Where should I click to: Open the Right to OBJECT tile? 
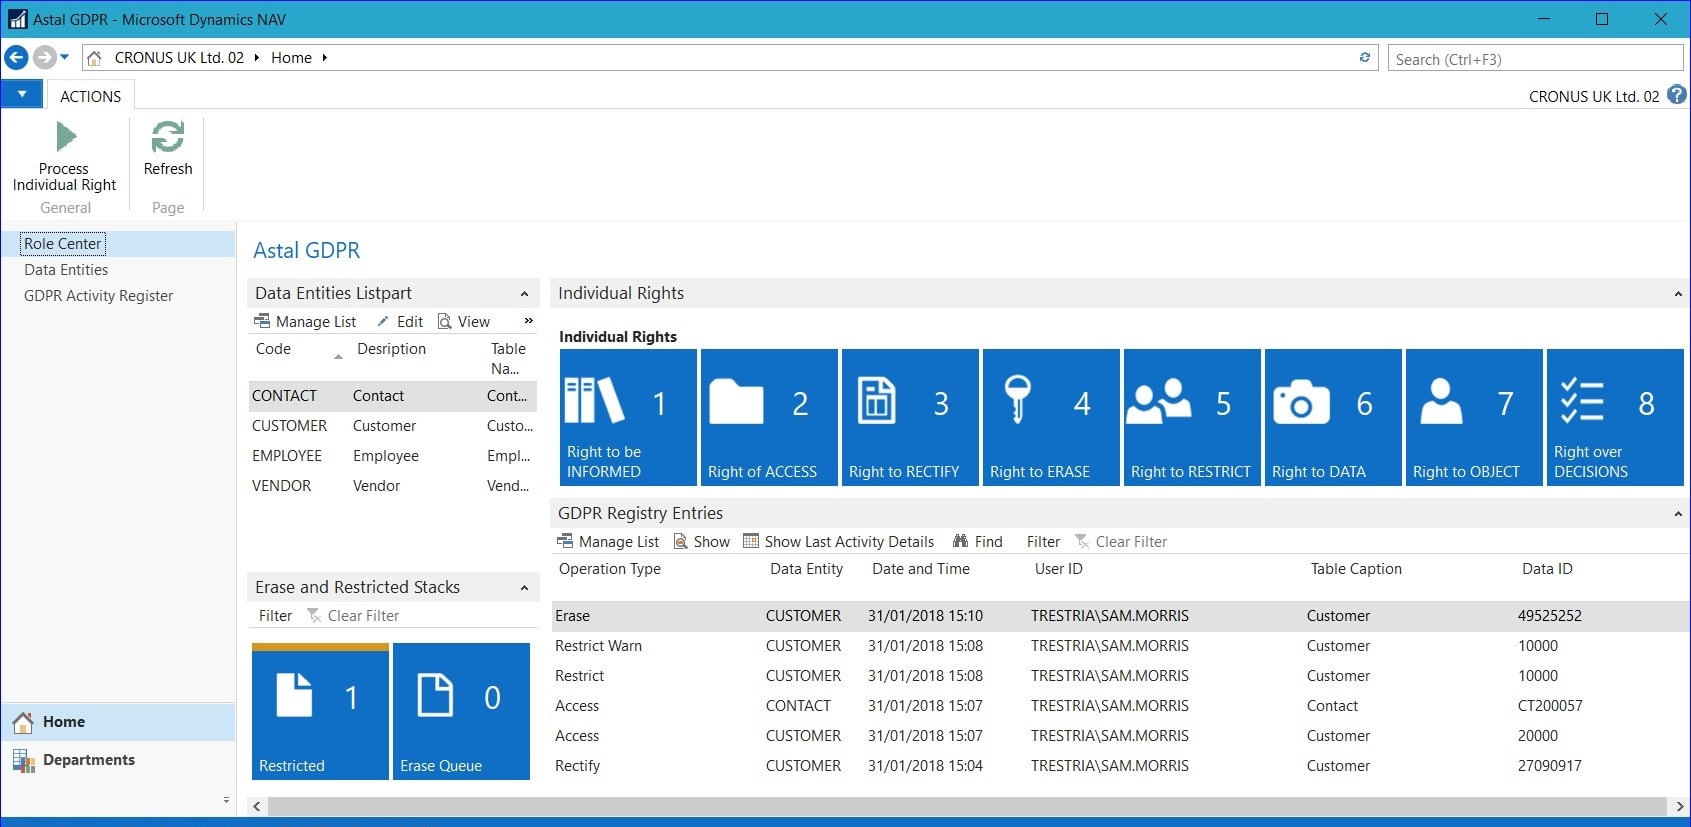tap(1474, 417)
